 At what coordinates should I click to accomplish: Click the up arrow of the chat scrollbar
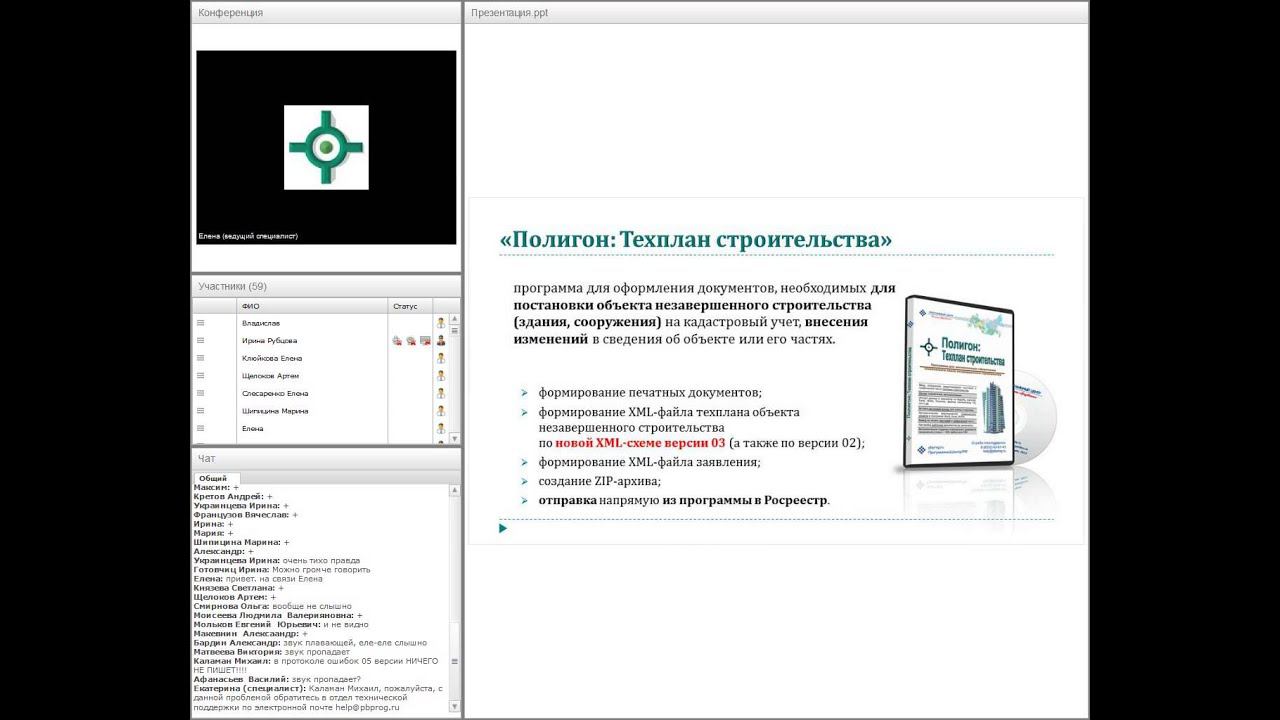pyautogui.click(x=456, y=490)
